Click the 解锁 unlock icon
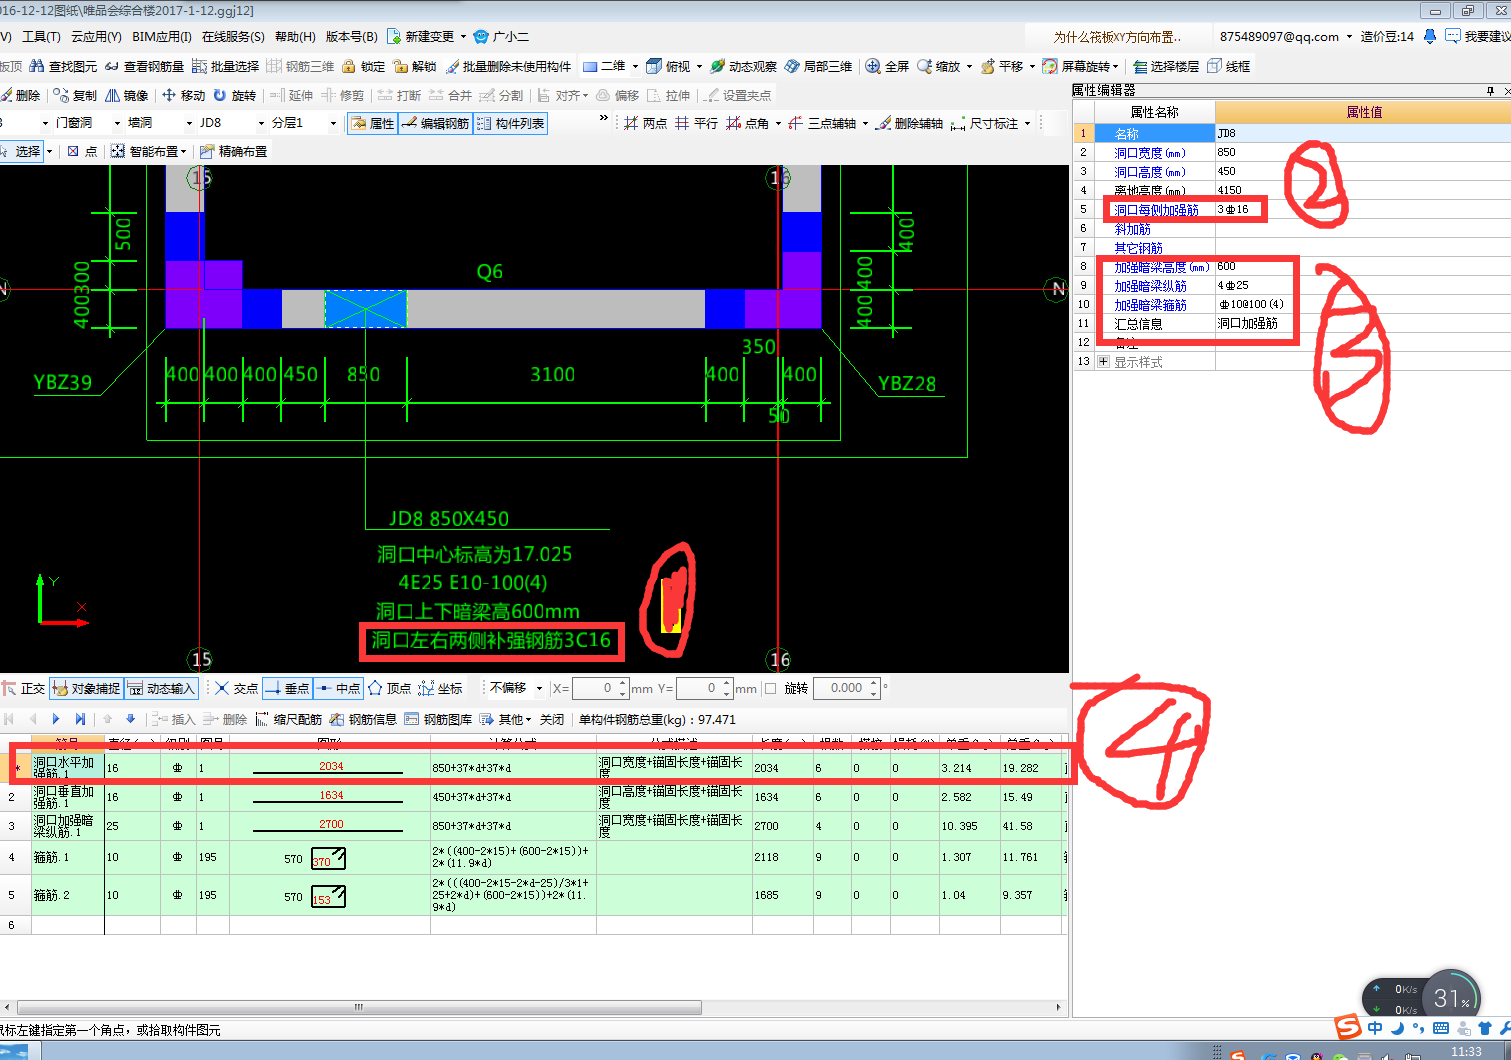Image resolution: width=1511 pixels, height=1060 pixels. (x=415, y=66)
